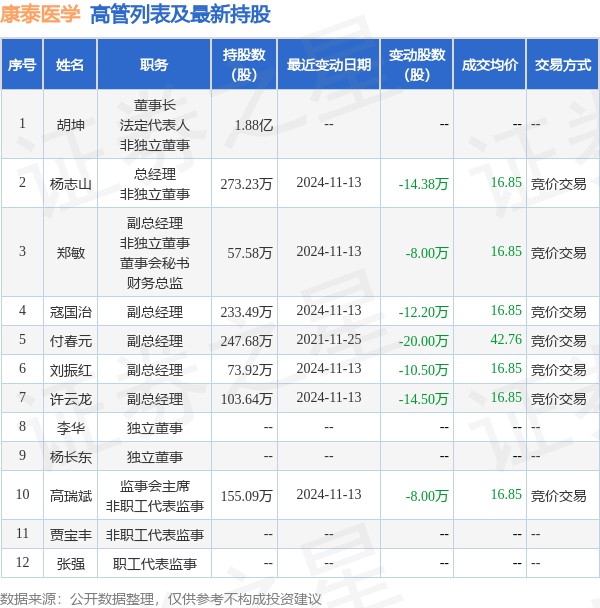Click 独立董事 in 杨长东's row
600x608 pixels.
pos(154,457)
